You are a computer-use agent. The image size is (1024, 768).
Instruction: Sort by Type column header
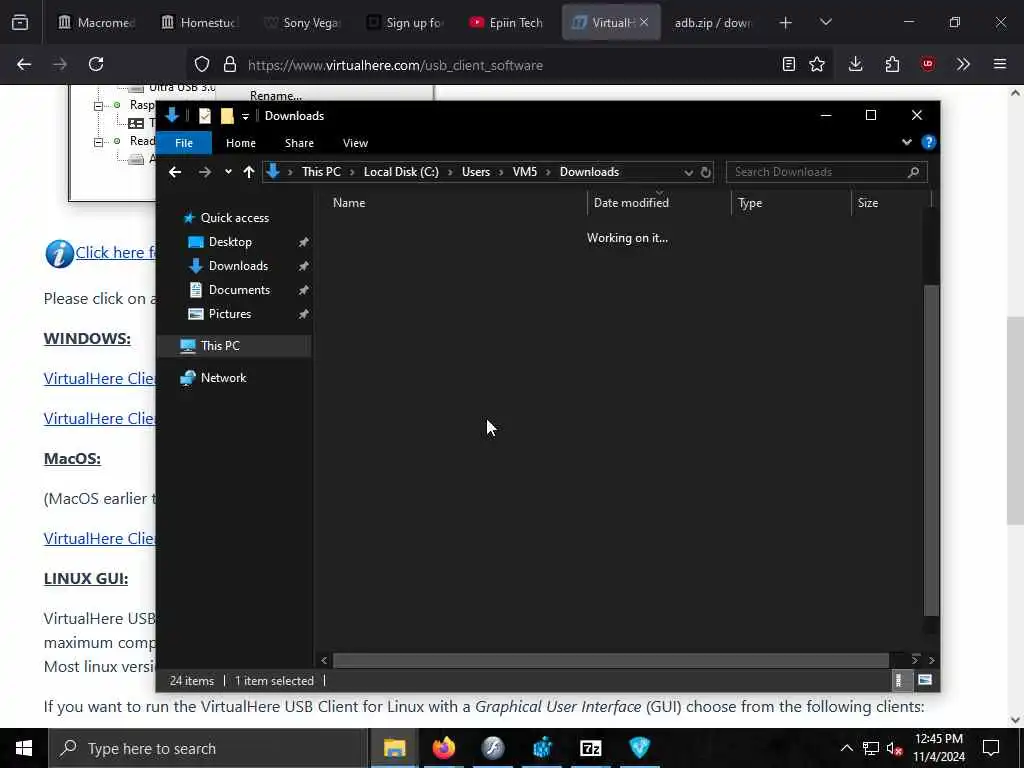(791, 203)
